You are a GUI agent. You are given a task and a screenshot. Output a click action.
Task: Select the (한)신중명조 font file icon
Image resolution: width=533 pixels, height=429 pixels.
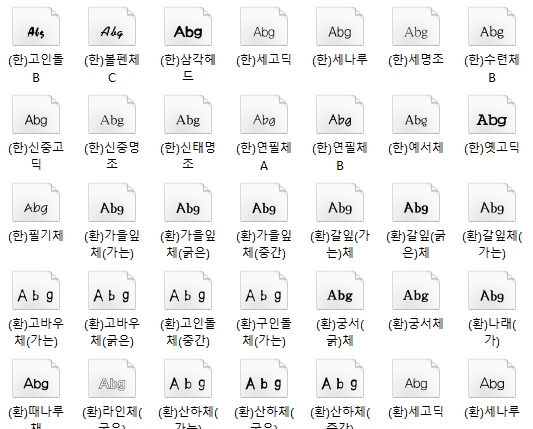[x=112, y=115]
